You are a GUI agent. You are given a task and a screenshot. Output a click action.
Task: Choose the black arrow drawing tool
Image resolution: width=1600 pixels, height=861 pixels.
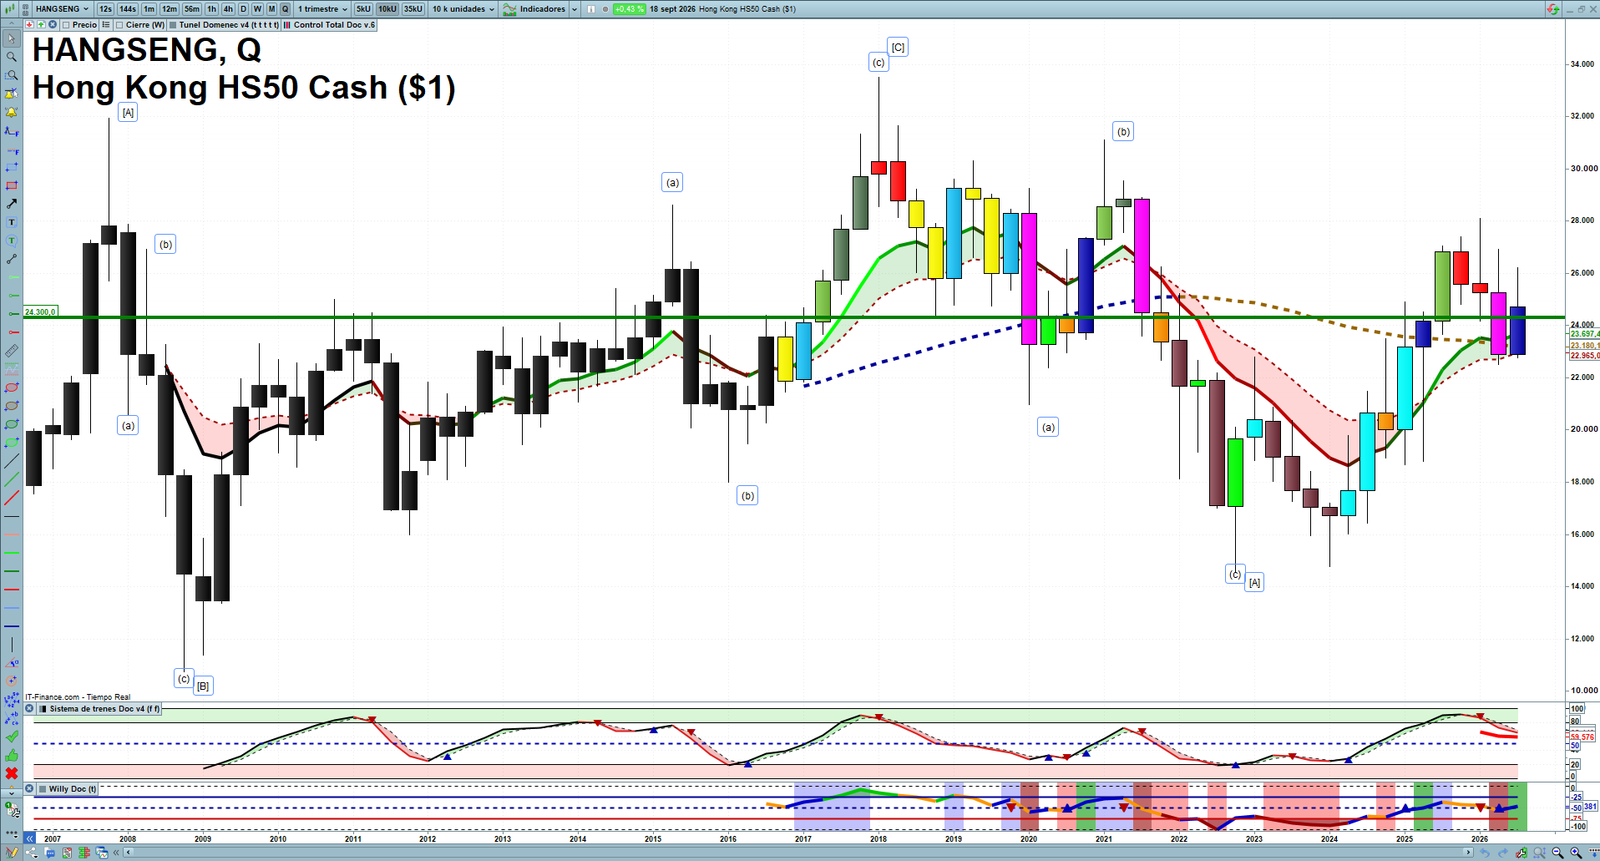[x=12, y=204]
